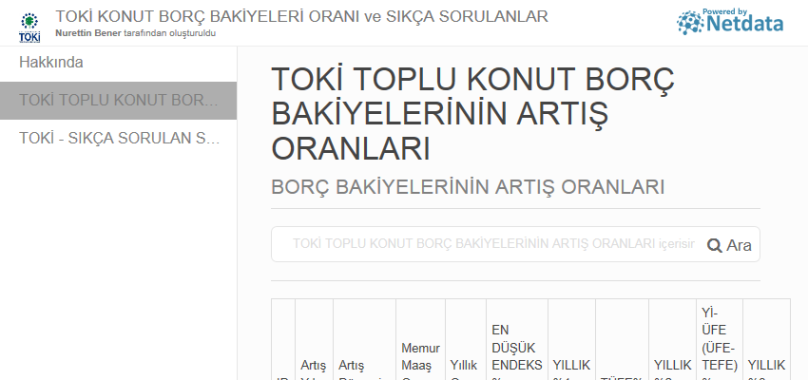Viewport: 808px width, 380px height.
Task: Open the Powered by Netdata logo link
Action: (730, 22)
